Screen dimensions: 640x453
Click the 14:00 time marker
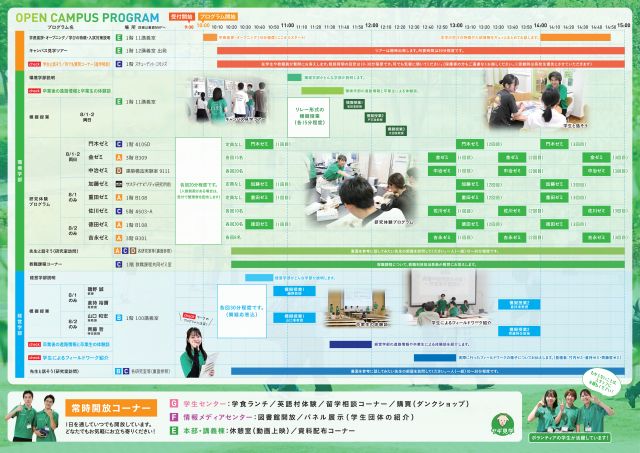click(x=540, y=25)
